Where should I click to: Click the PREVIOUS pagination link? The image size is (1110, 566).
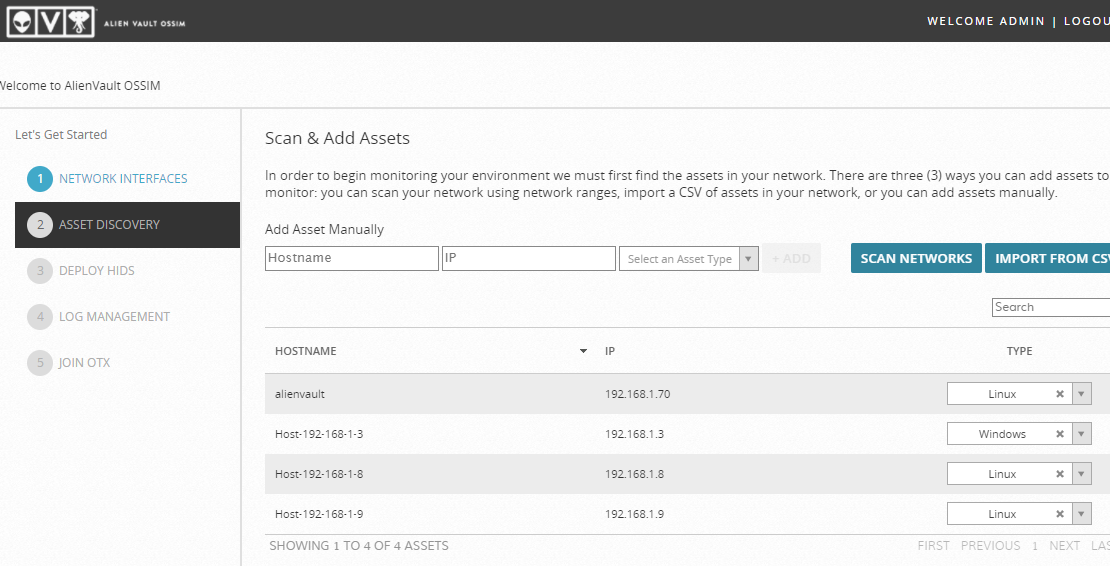[990, 545]
